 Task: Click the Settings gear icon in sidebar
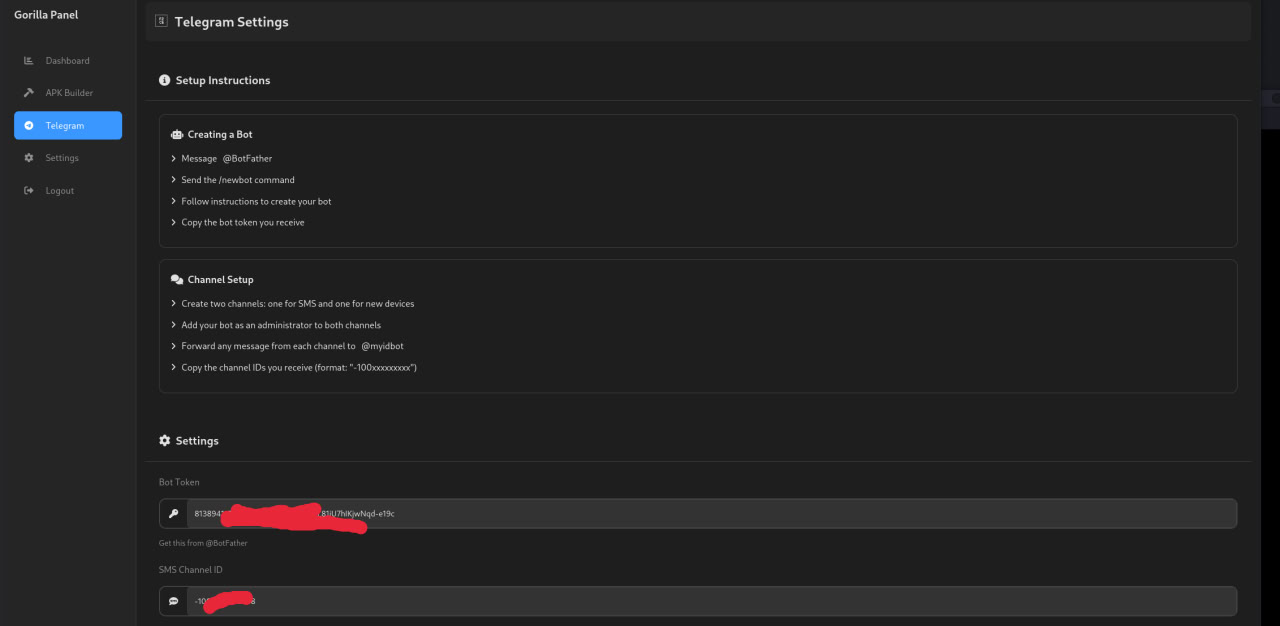pyautogui.click(x=29, y=158)
